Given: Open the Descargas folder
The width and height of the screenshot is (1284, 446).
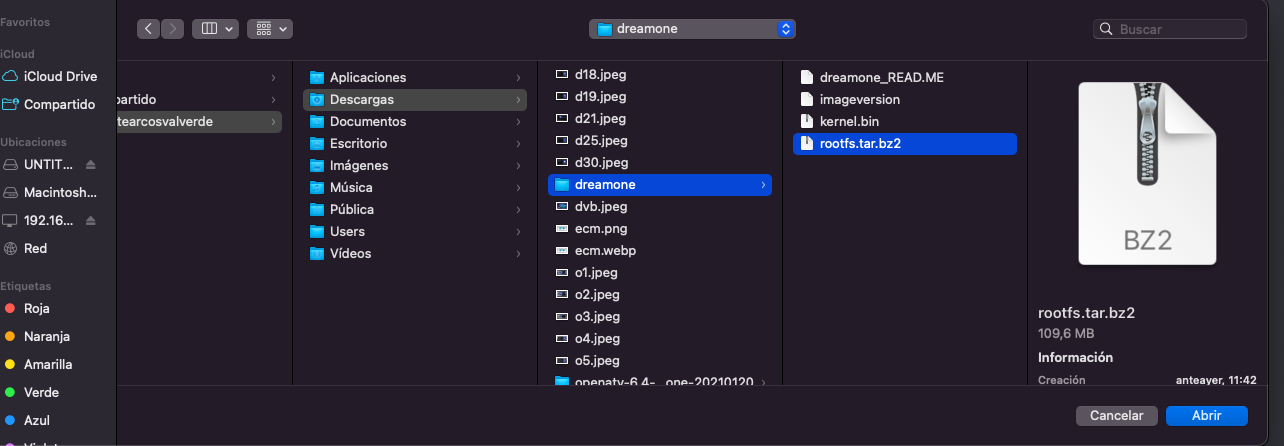Looking at the screenshot, I should coord(362,99).
